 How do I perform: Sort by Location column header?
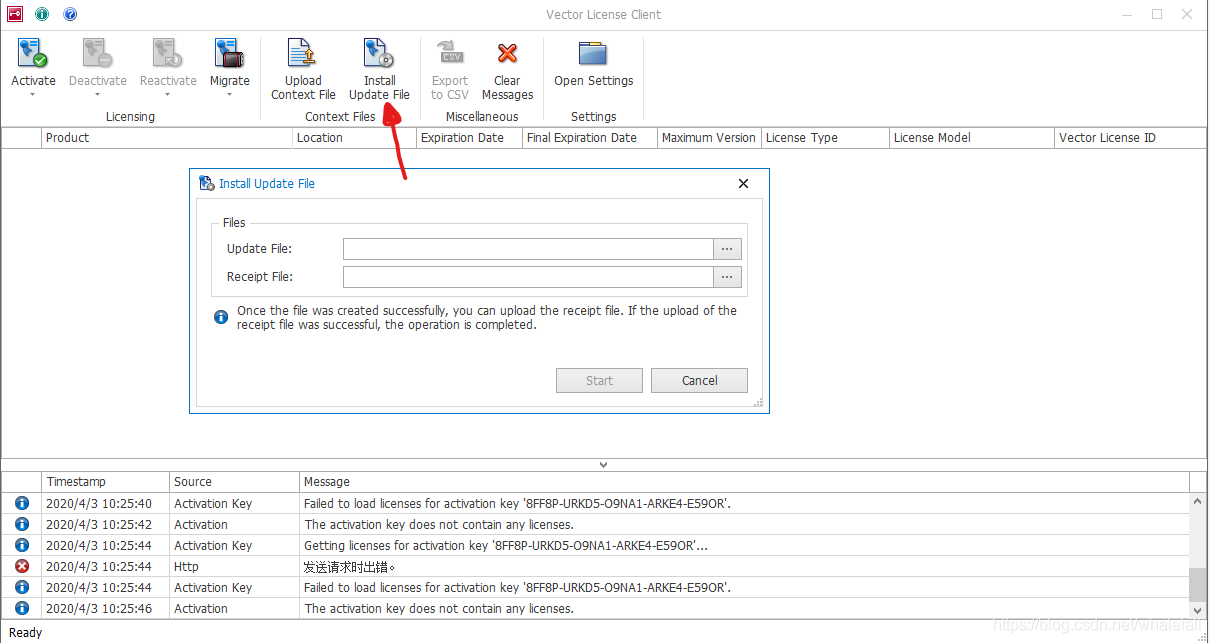coord(354,138)
